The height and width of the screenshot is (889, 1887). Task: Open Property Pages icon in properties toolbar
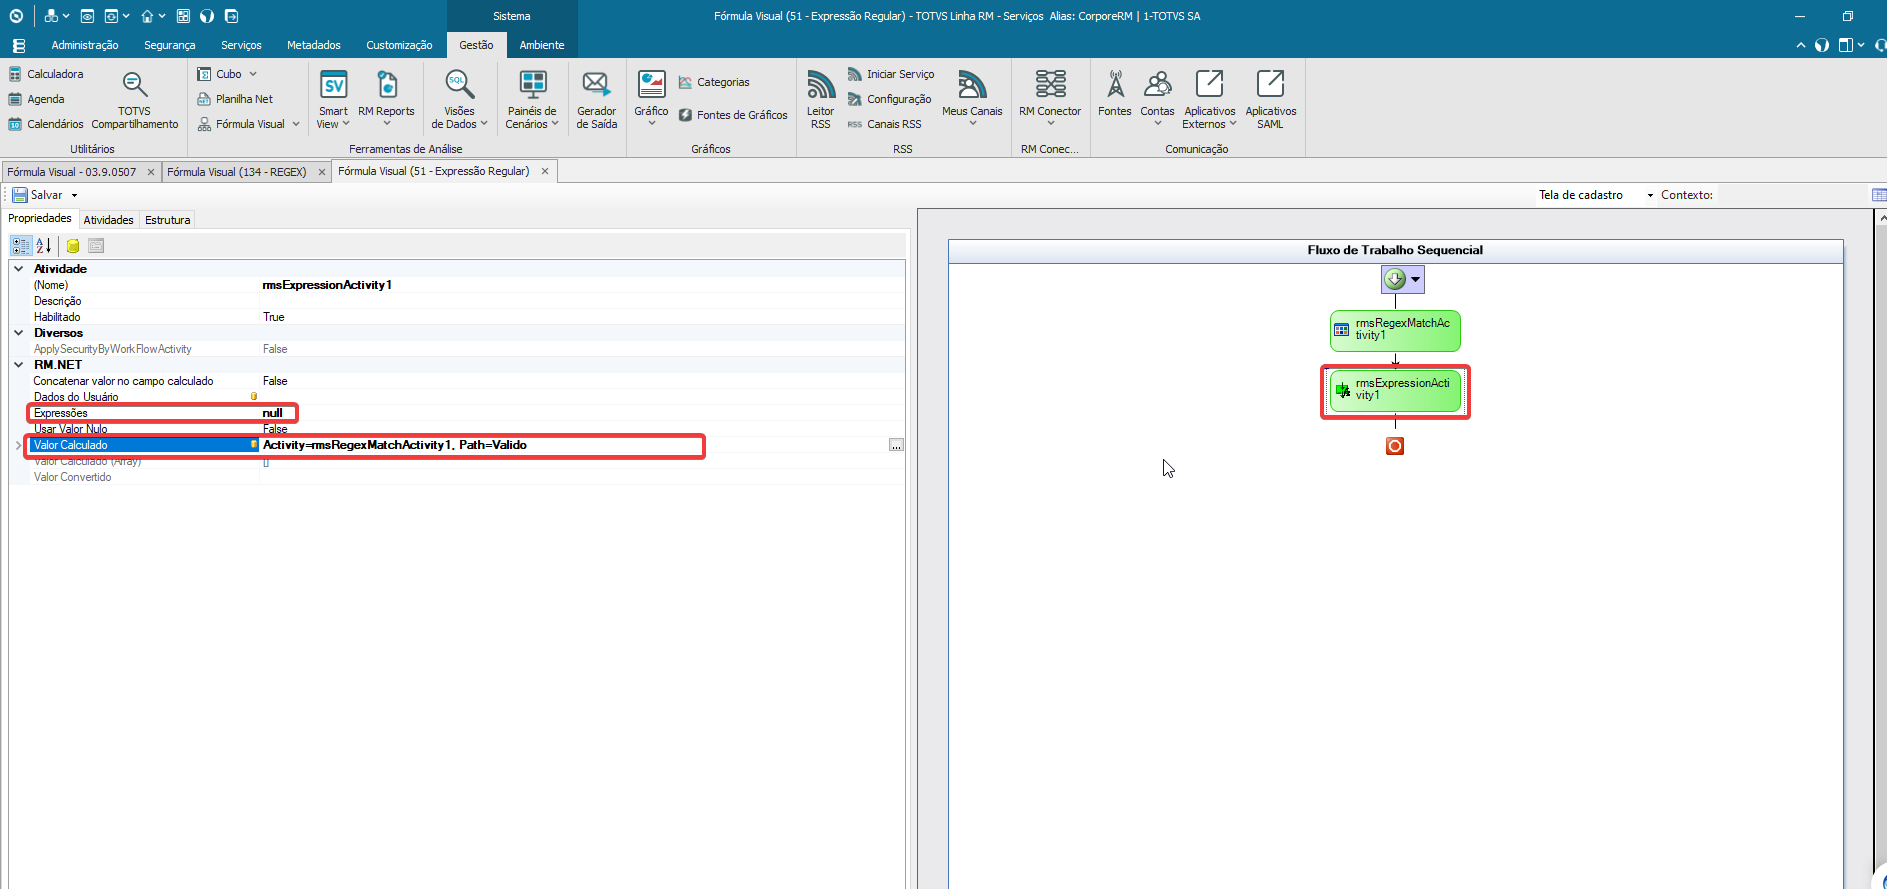96,246
